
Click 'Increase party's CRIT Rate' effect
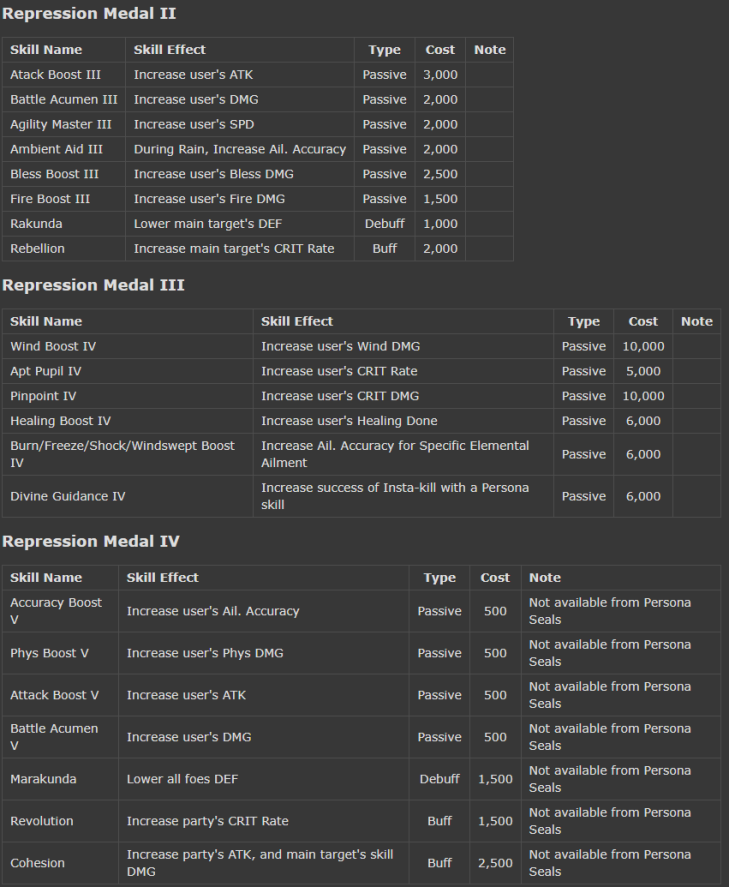click(x=208, y=821)
